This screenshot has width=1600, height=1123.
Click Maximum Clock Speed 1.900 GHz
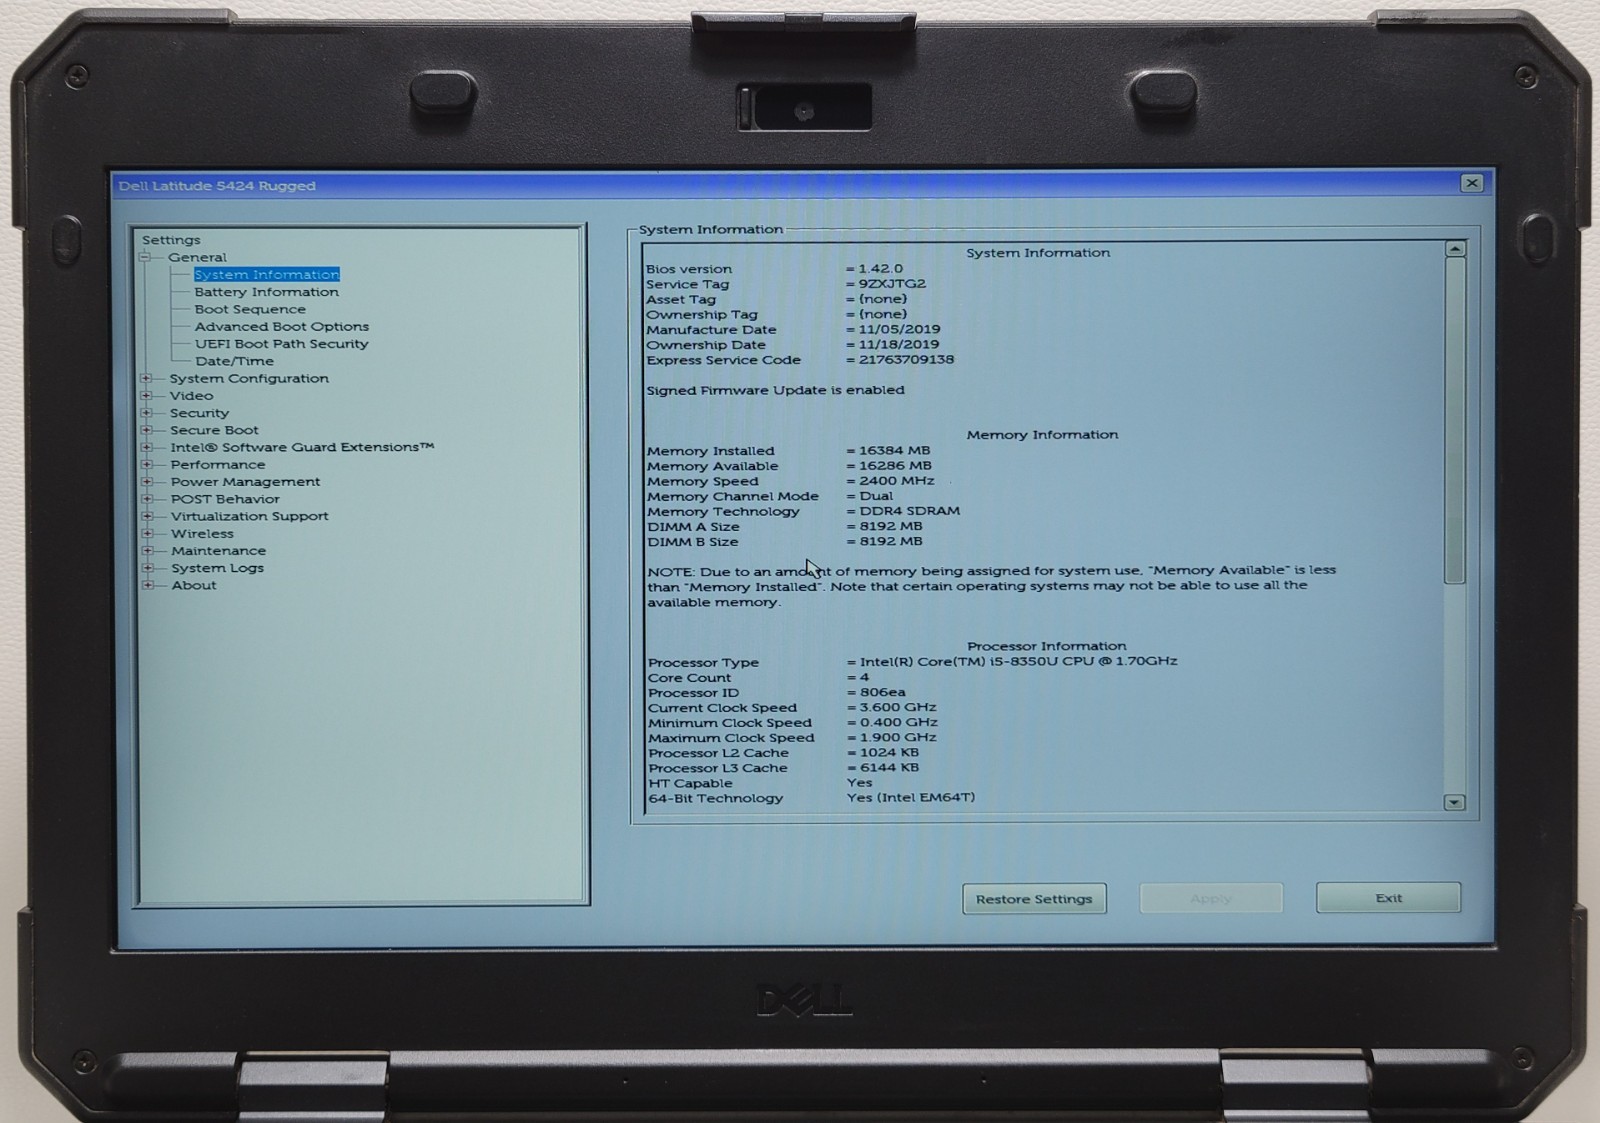(898, 737)
